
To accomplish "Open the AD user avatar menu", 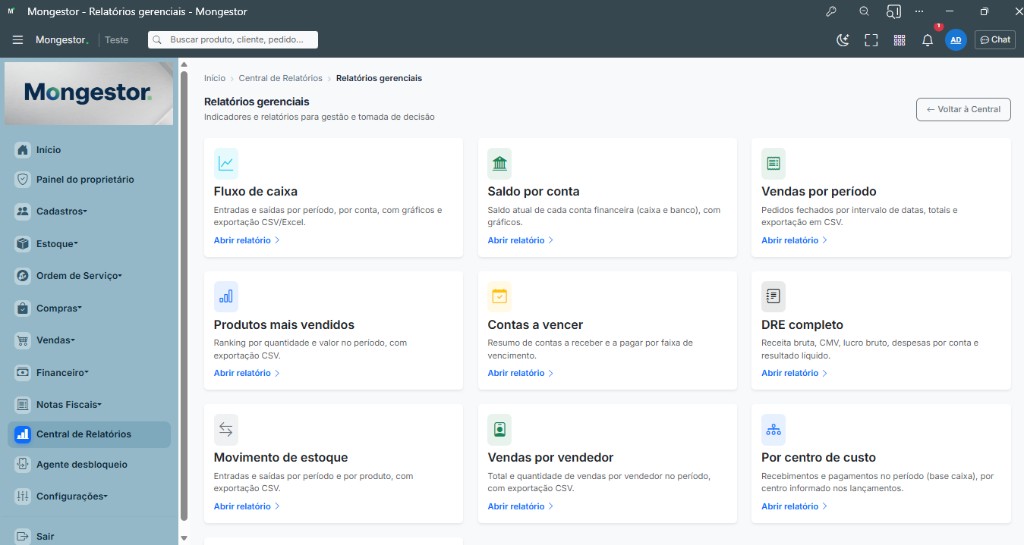I will coord(955,40).
